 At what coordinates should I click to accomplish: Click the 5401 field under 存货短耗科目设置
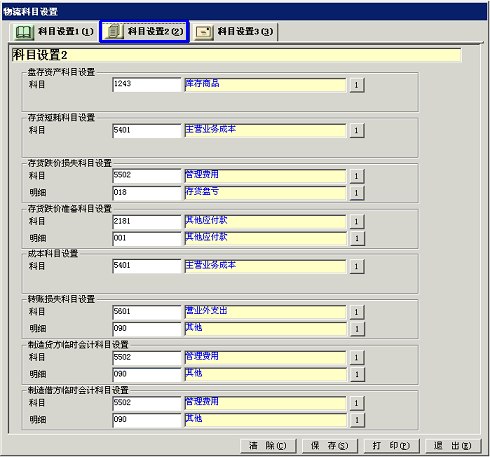[147, 131]
